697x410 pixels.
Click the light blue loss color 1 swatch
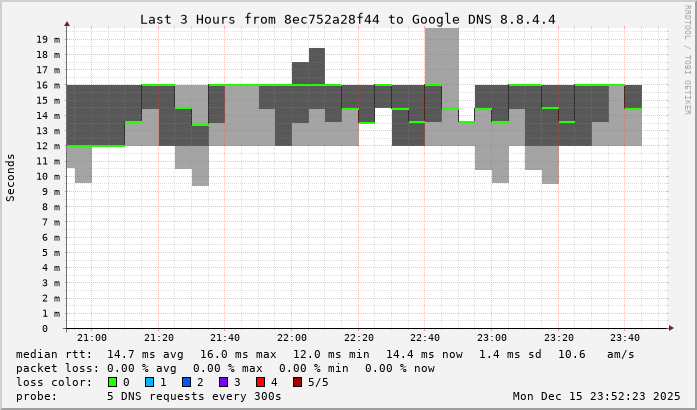[x=149, y=382]
